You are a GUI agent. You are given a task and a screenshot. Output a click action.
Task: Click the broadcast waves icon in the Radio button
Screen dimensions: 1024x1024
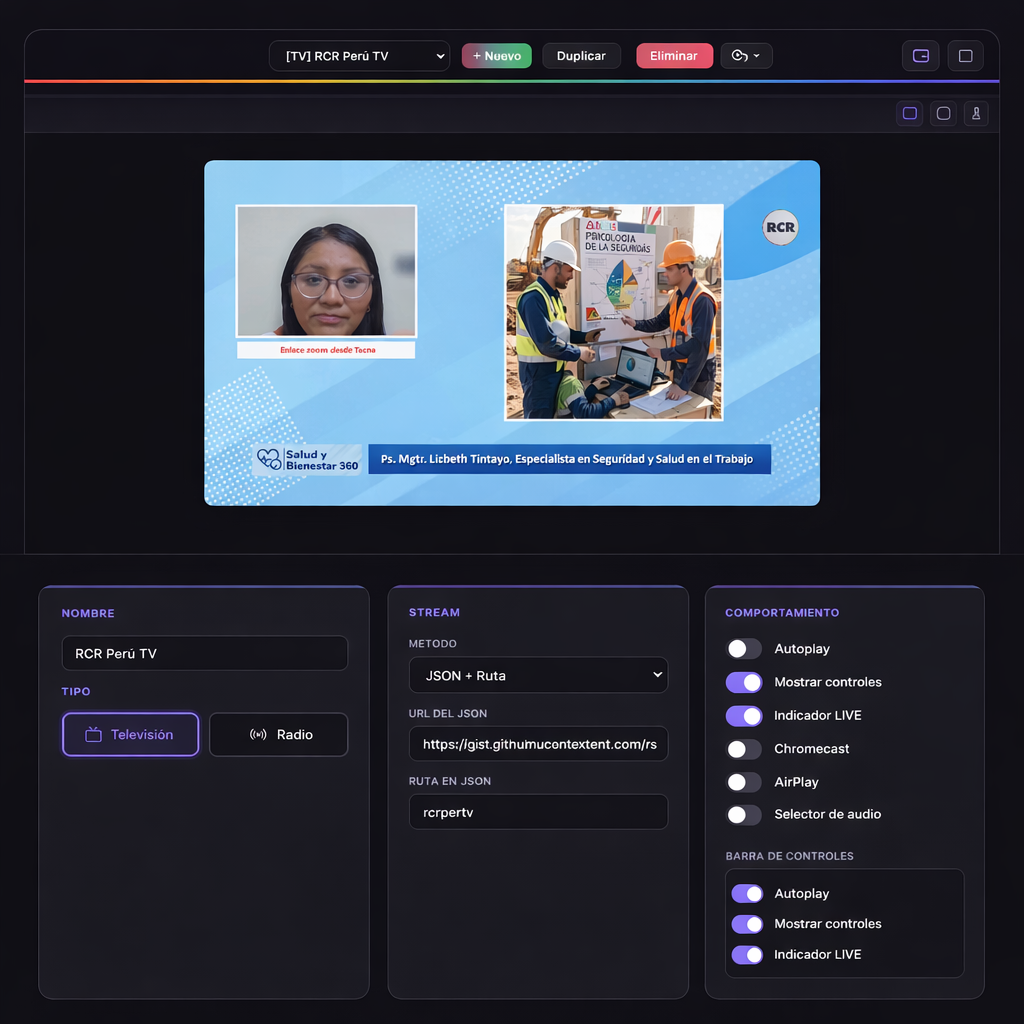(258, 735)
